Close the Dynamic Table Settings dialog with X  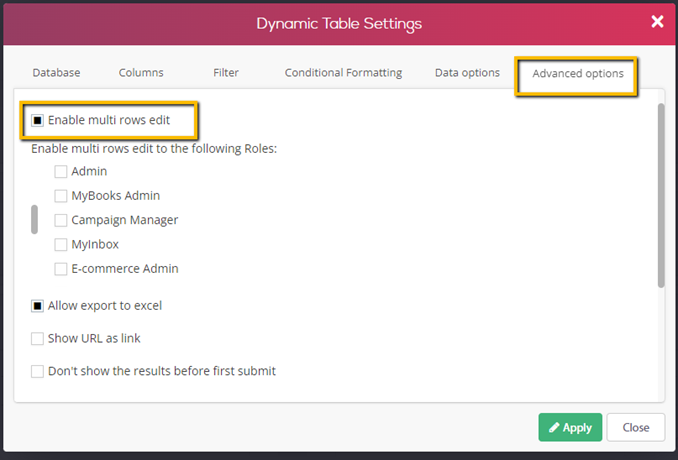pyautogui.click(x=657, y=21)
